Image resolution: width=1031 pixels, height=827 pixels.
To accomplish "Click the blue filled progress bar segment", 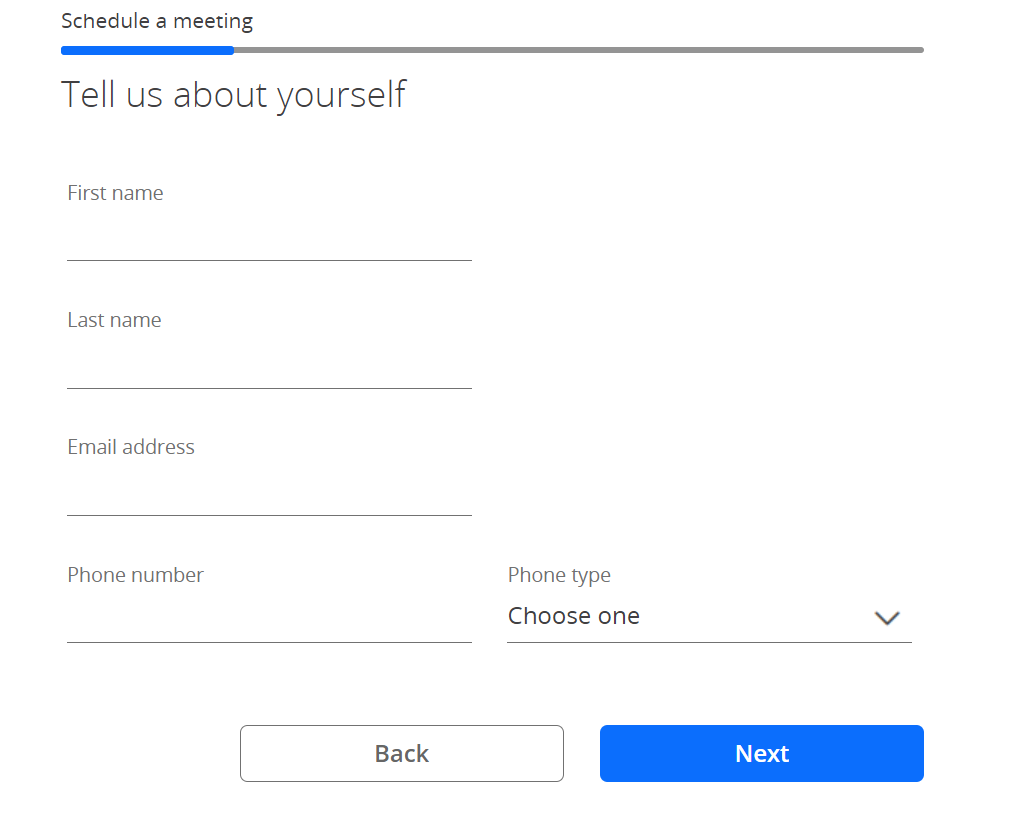I will pos(147,50).
